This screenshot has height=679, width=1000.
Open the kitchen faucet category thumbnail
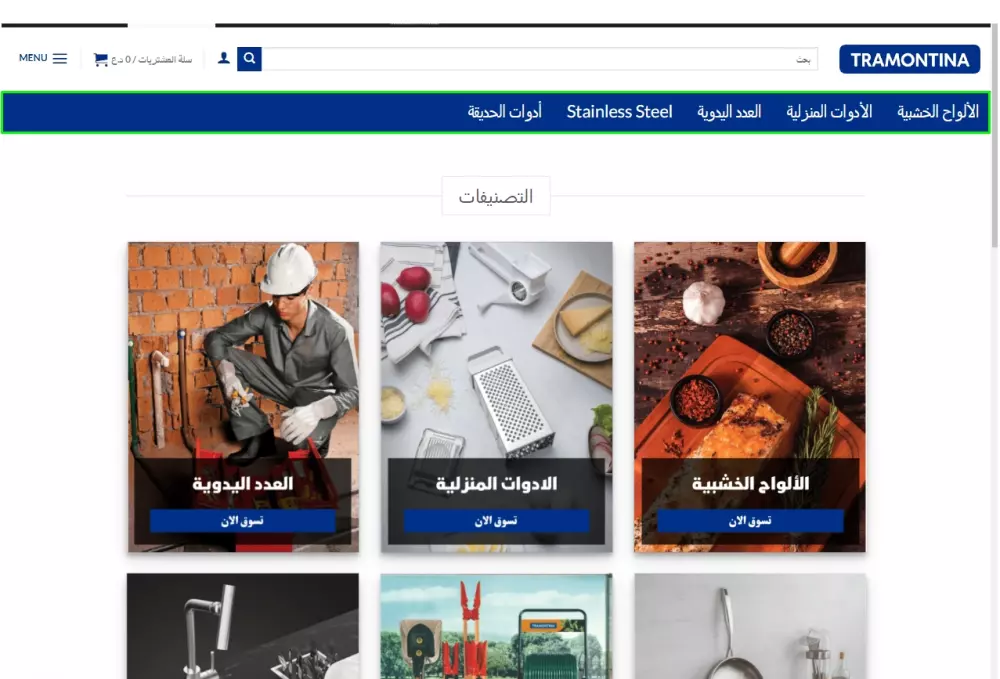point(243,626)
